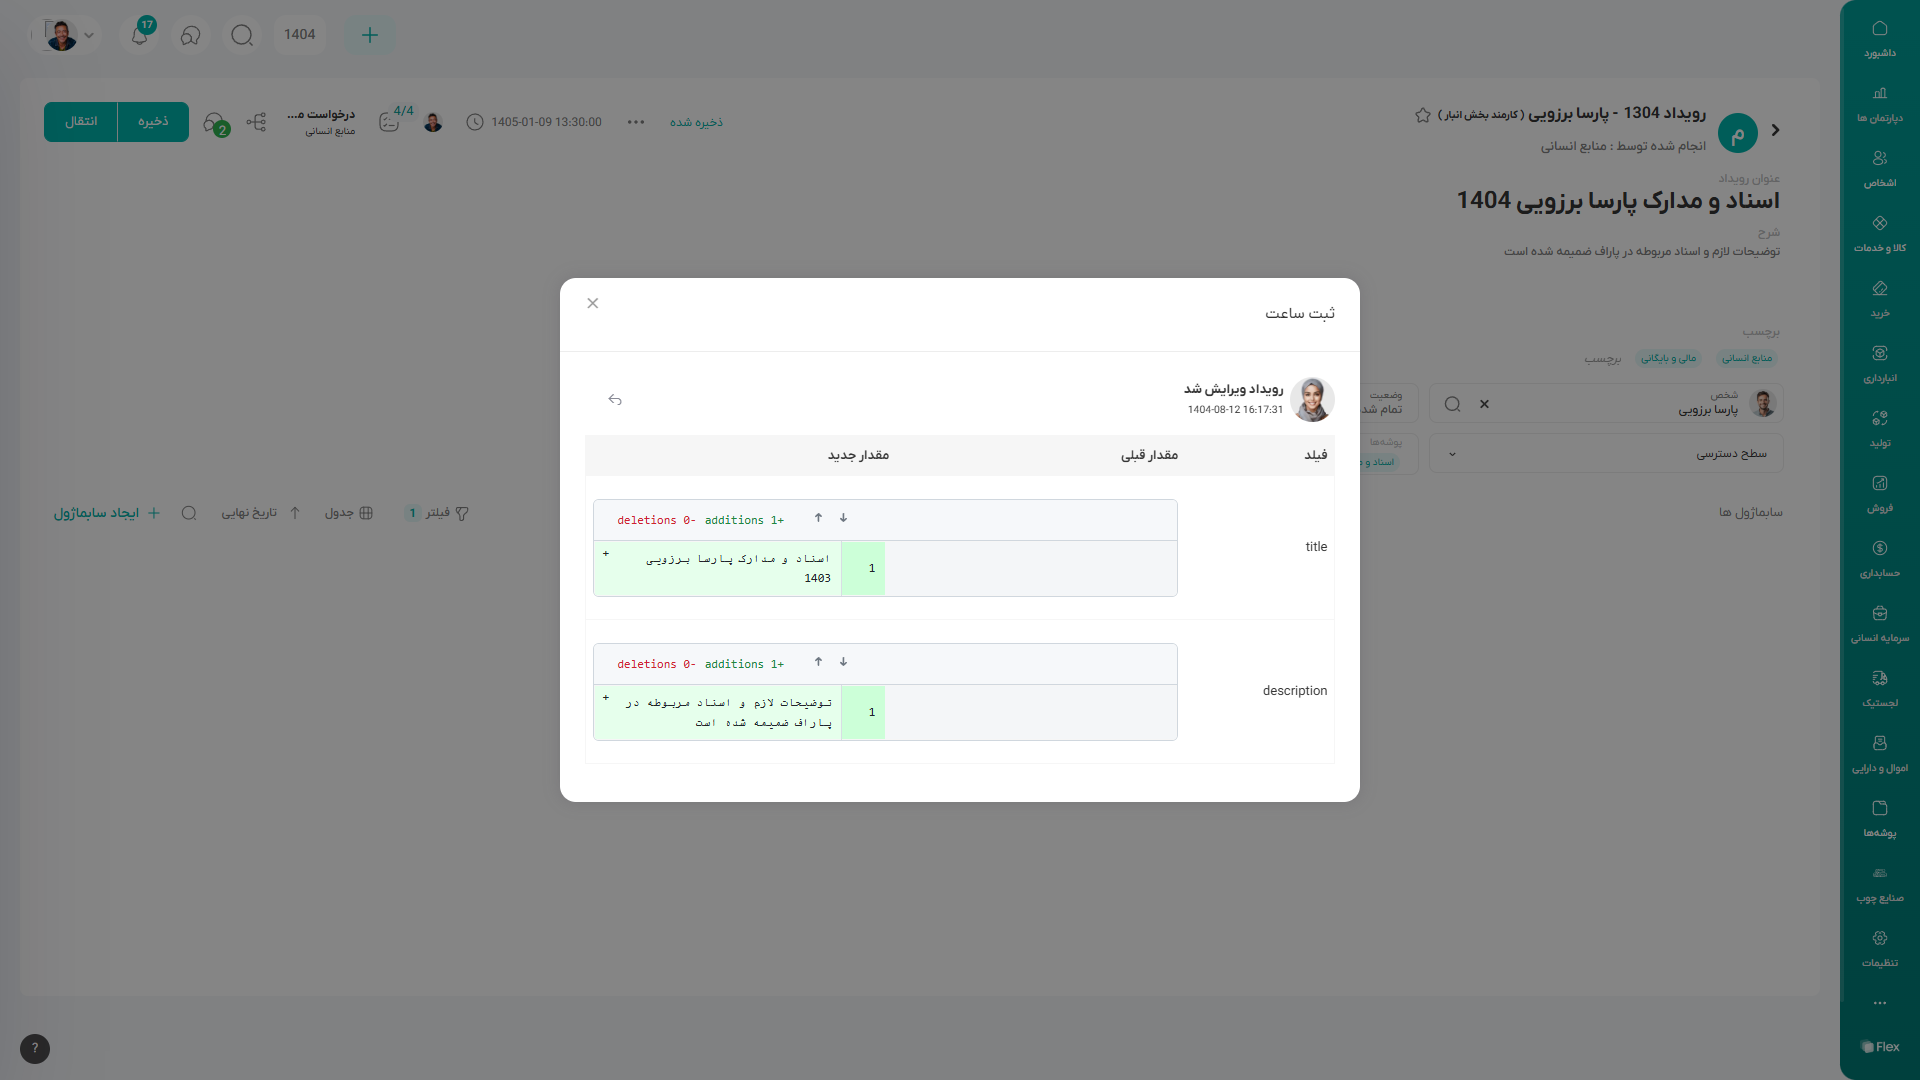1920x1080 pixels.
Task: Jump to previous change in description diff
Action: (x=818, y=662)
